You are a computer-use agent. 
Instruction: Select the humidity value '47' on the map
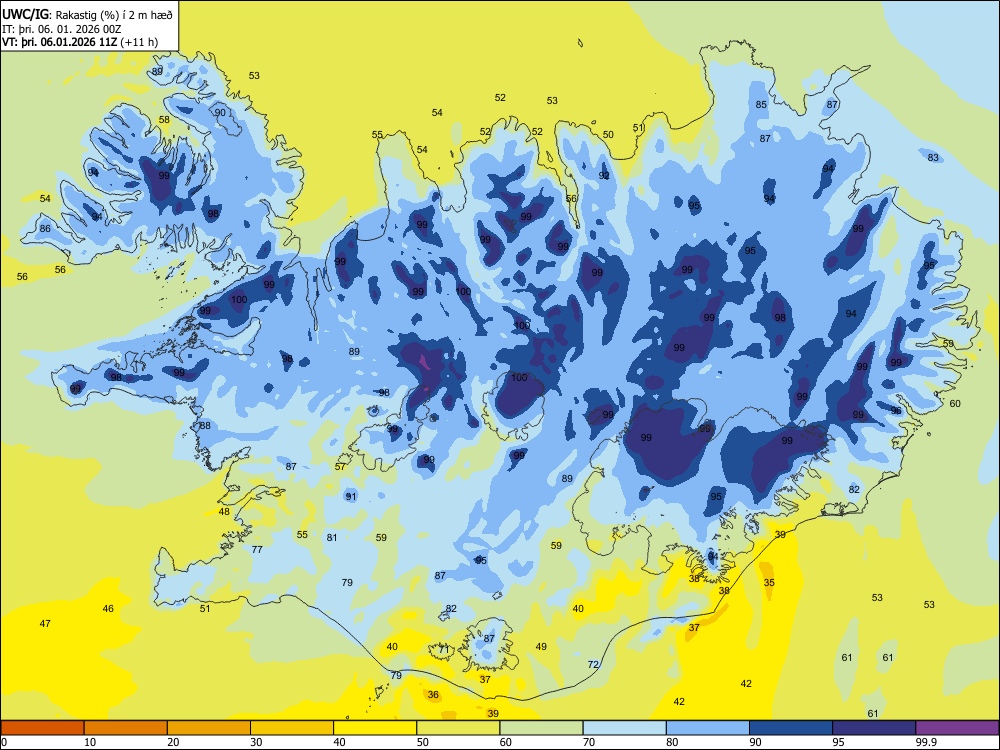click(45, 623)
